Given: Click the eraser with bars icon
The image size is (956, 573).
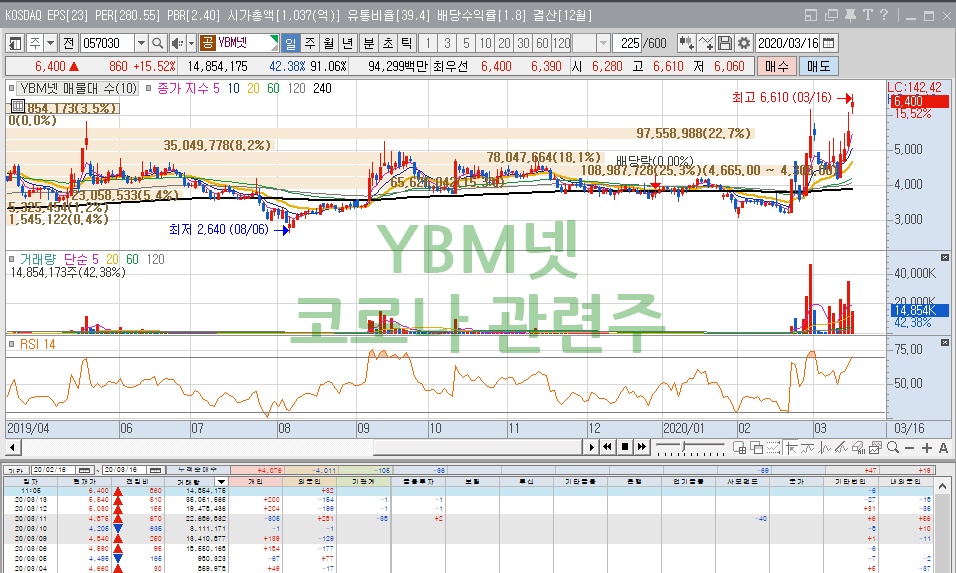Looking at the screenshot, I should coord(858,447).
